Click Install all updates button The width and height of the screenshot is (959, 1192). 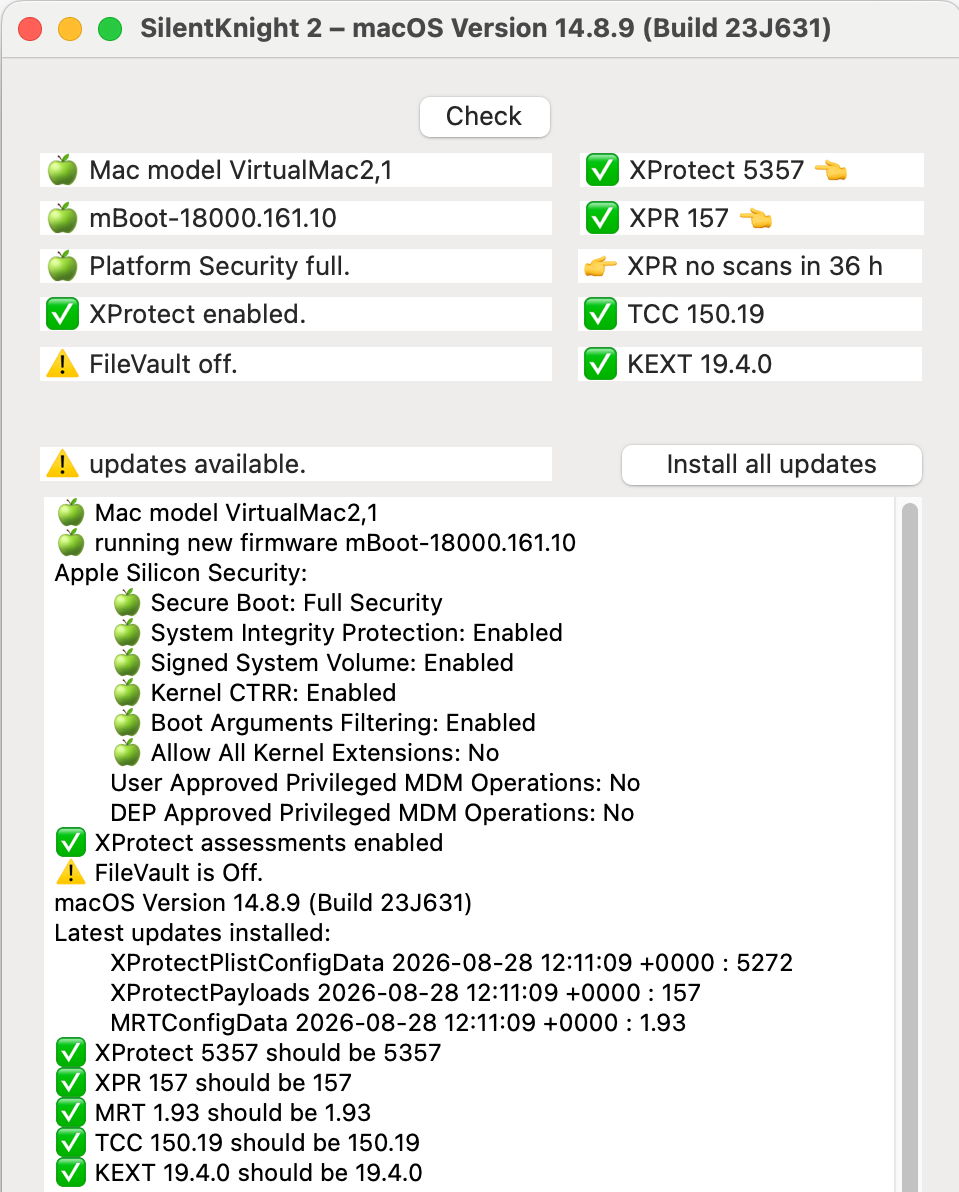tap(771, 464)
